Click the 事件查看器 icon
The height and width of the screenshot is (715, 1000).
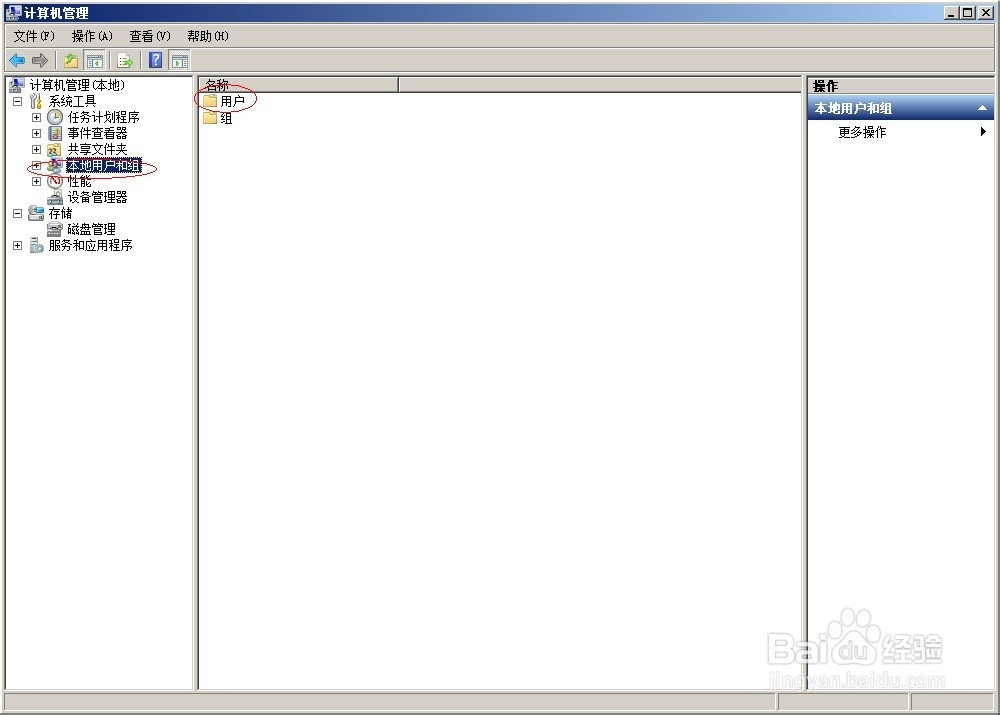(x=55, y=133)
